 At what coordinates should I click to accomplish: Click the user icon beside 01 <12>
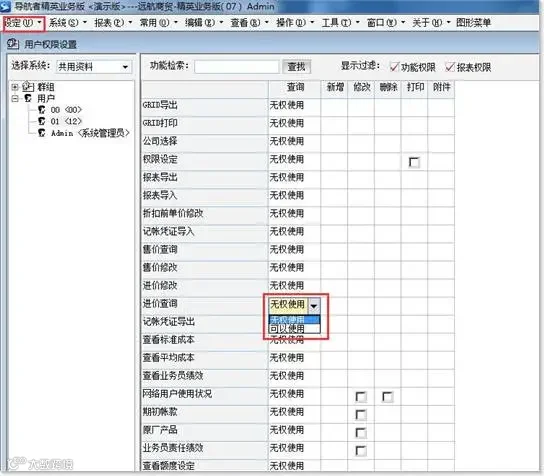click(x=42, y=121)
